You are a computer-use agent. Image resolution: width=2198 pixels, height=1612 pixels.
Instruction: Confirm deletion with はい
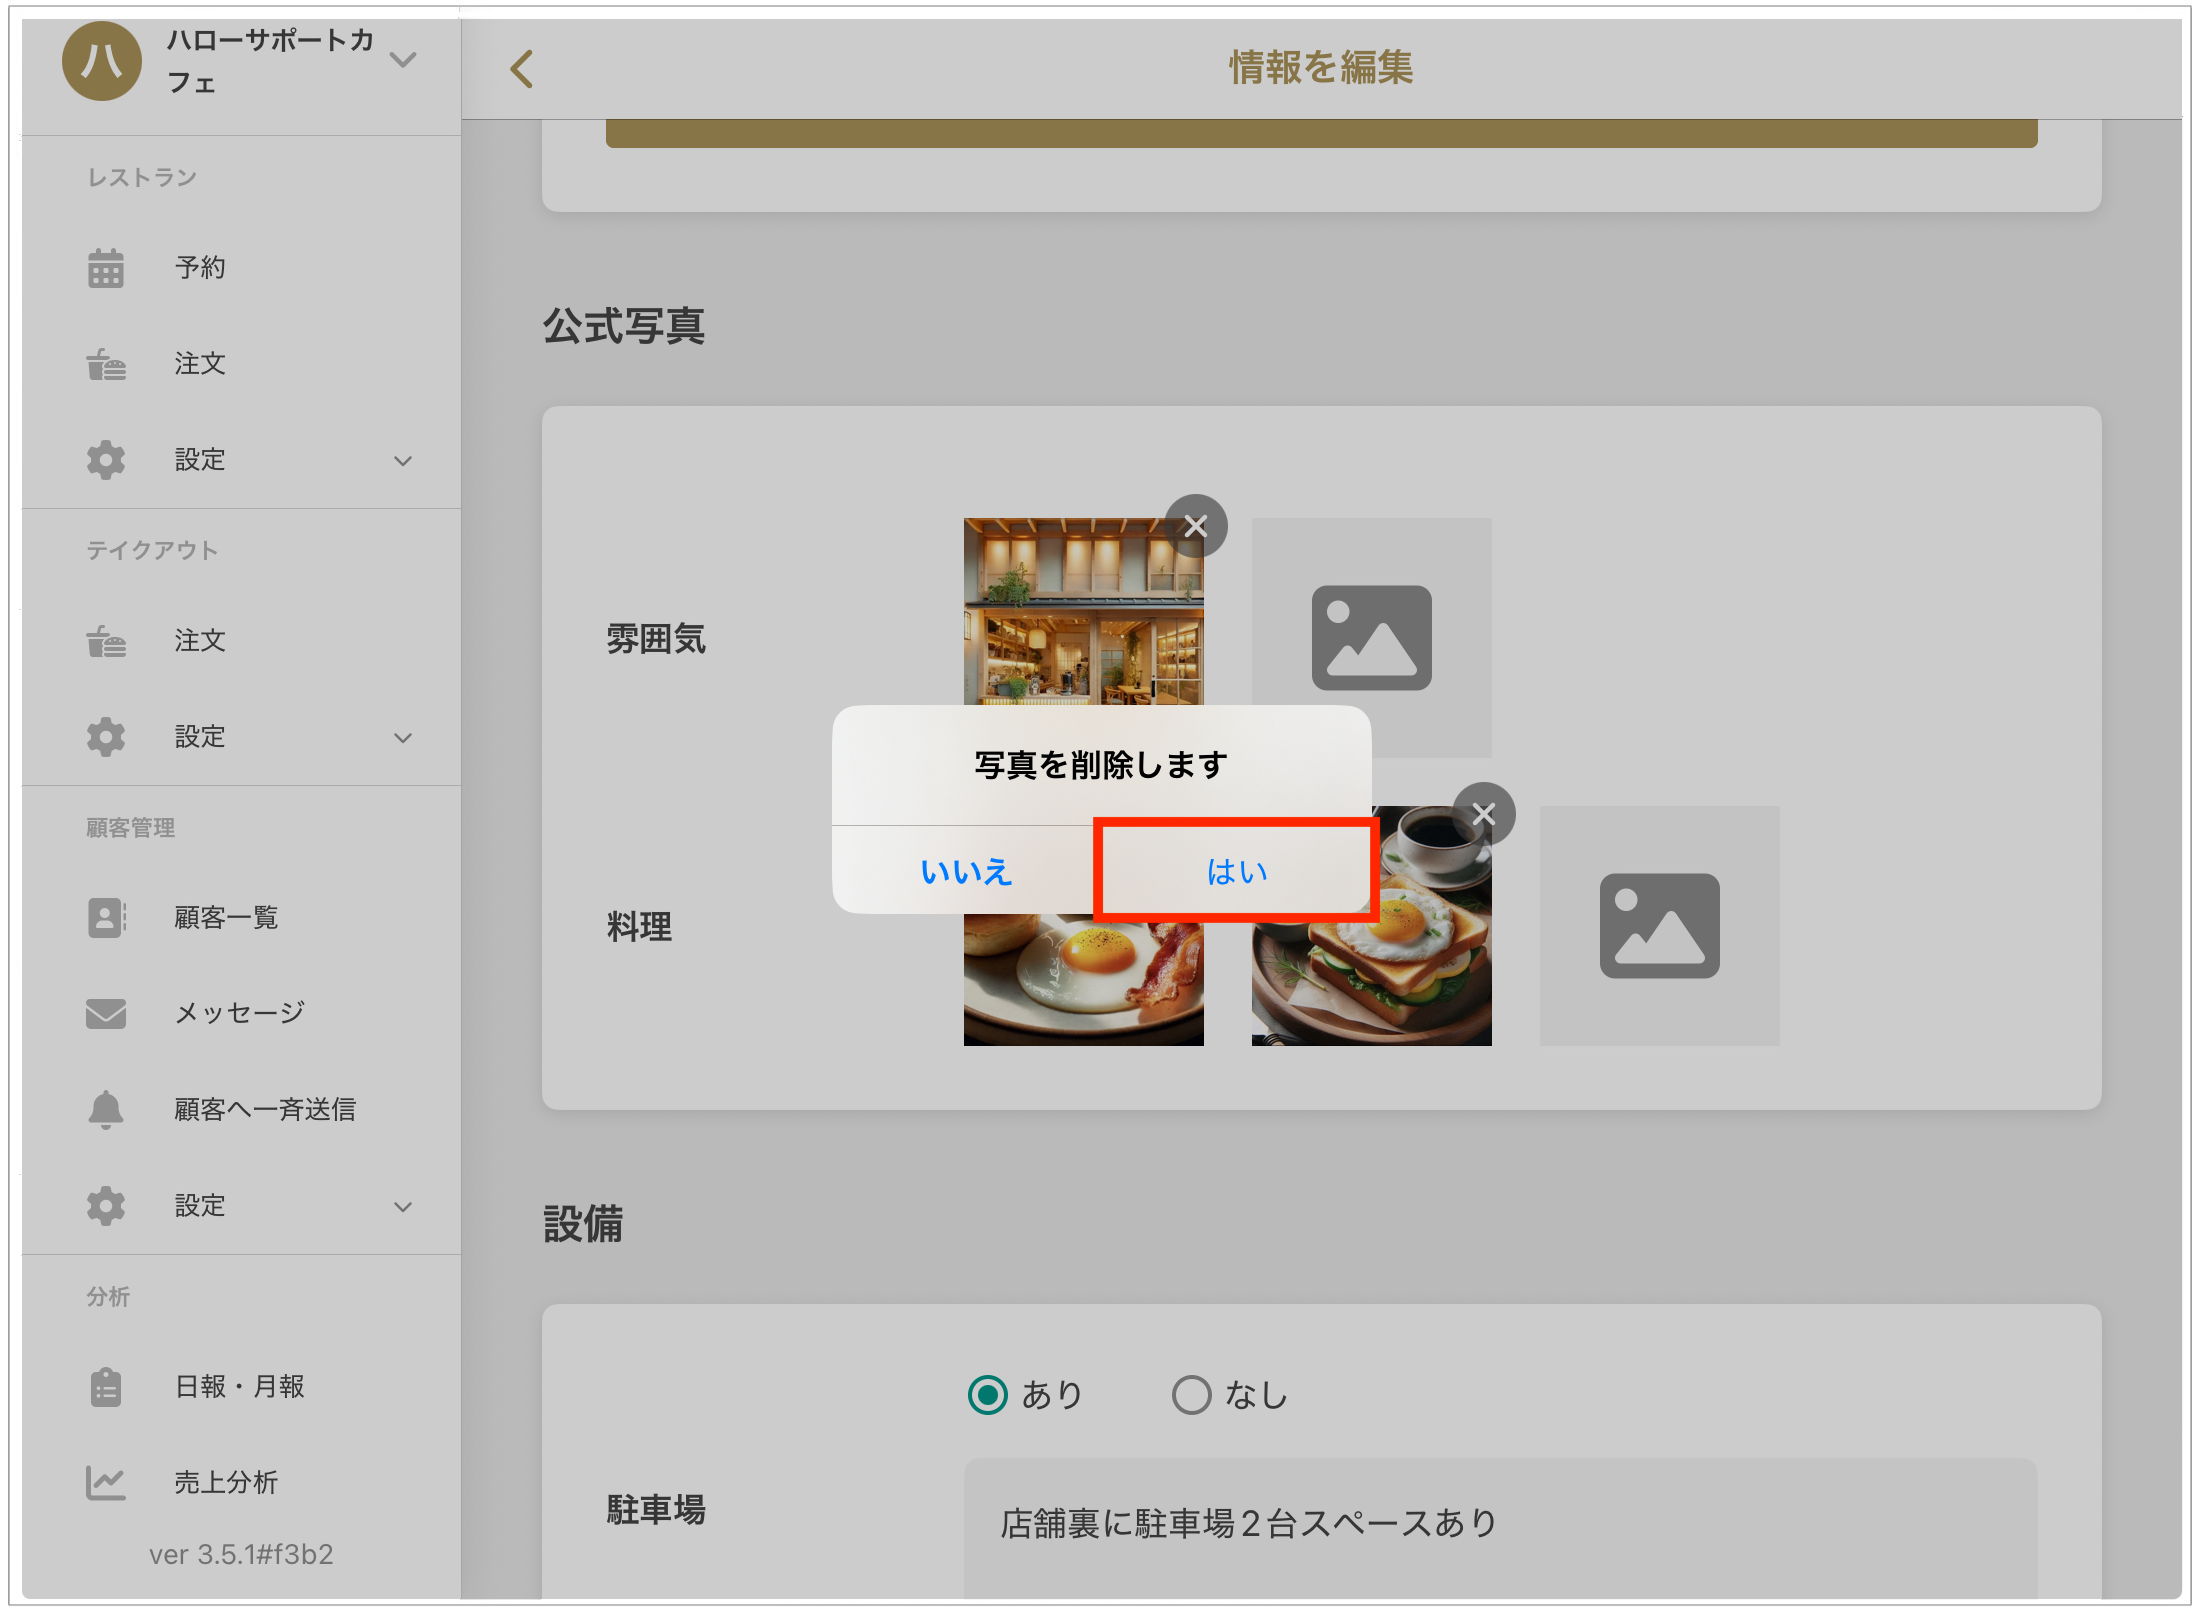[x=1237, y=871]
